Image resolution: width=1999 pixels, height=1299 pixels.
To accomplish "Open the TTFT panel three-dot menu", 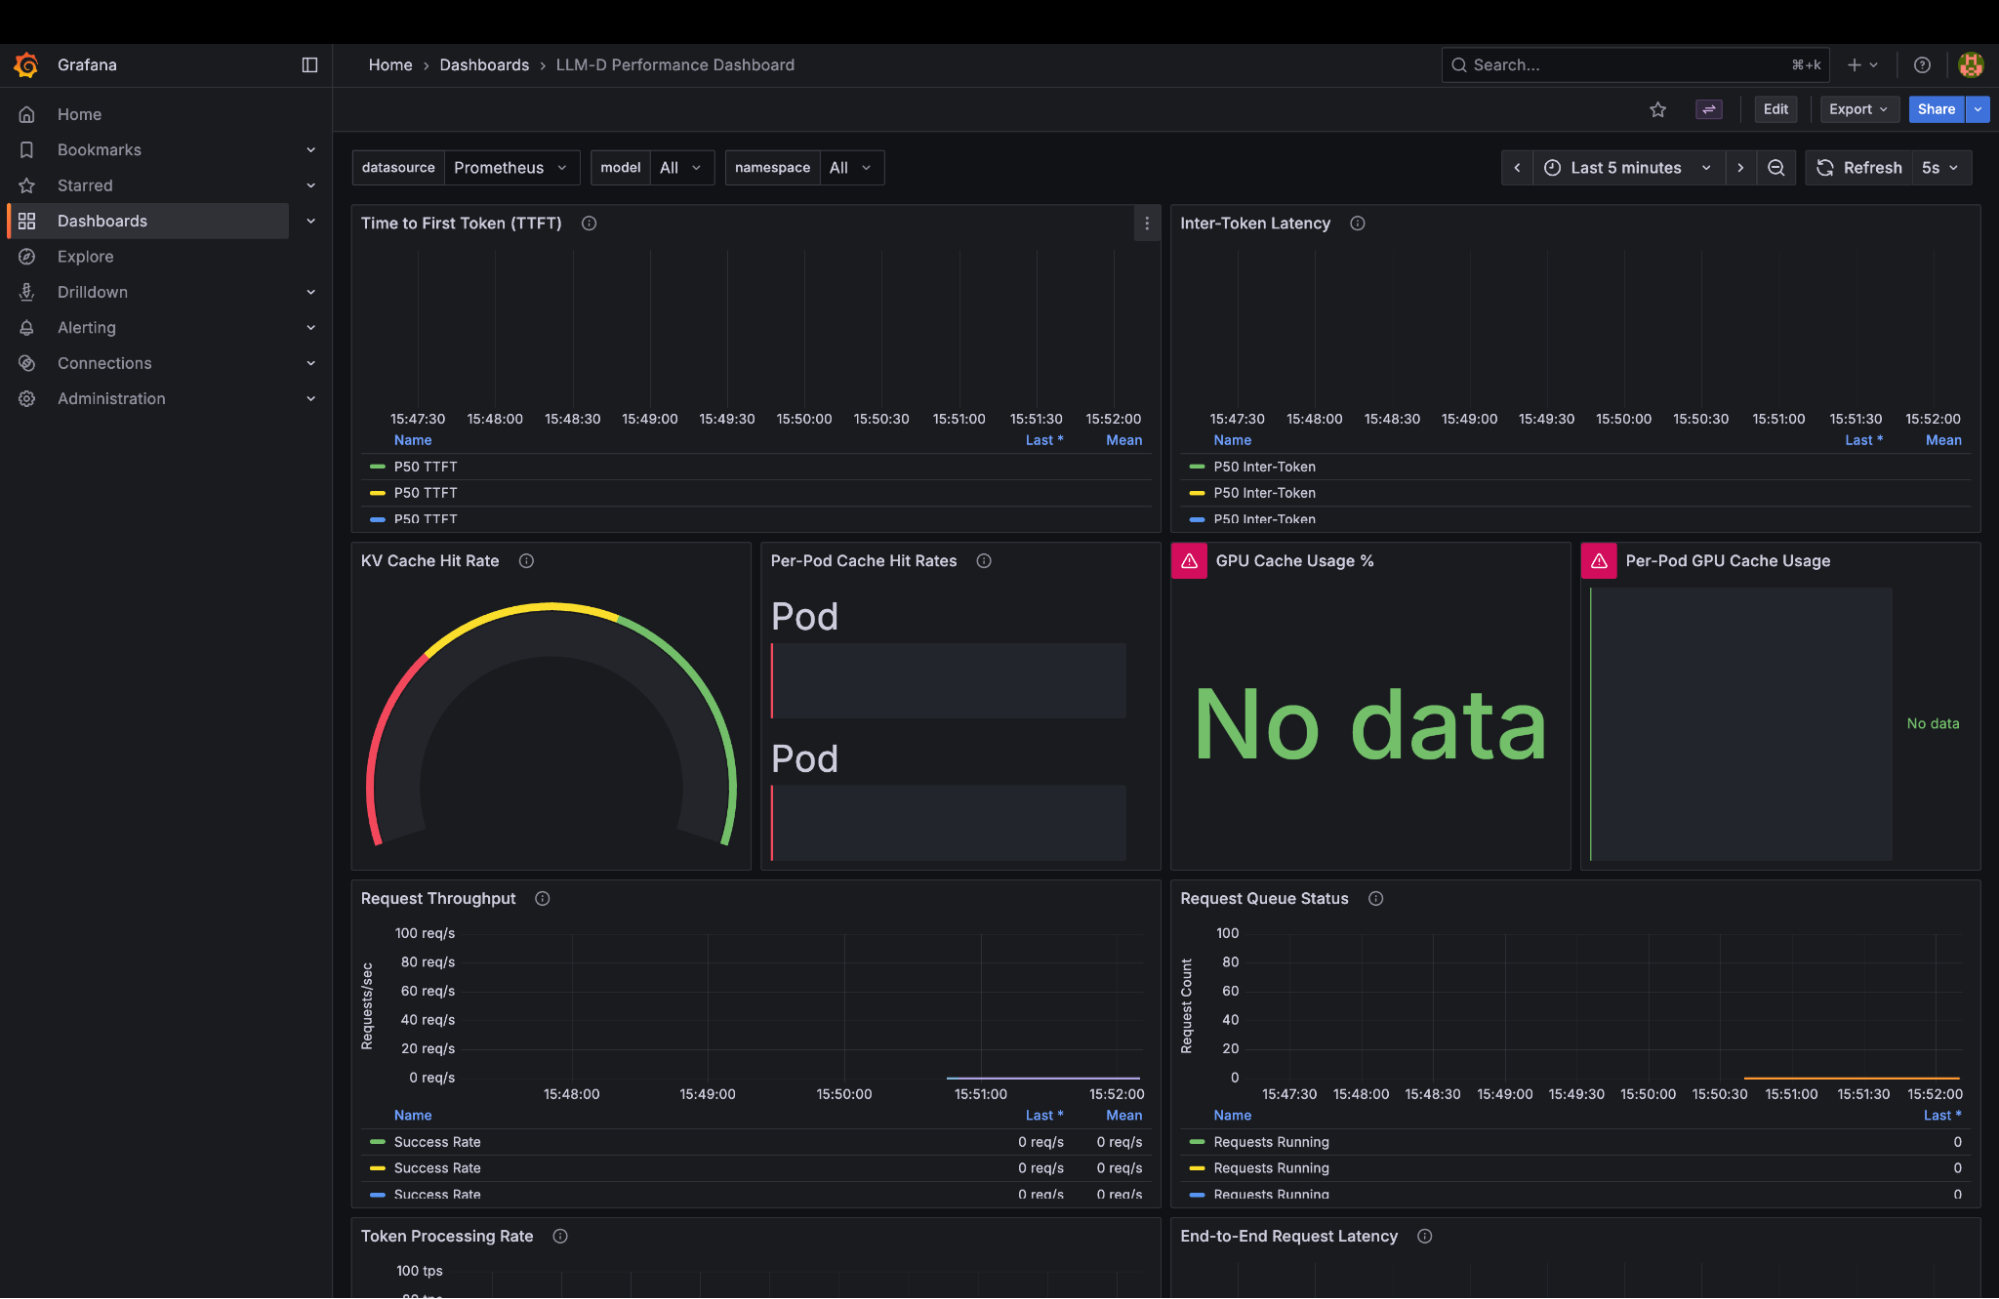I will tap(1147, 224).
